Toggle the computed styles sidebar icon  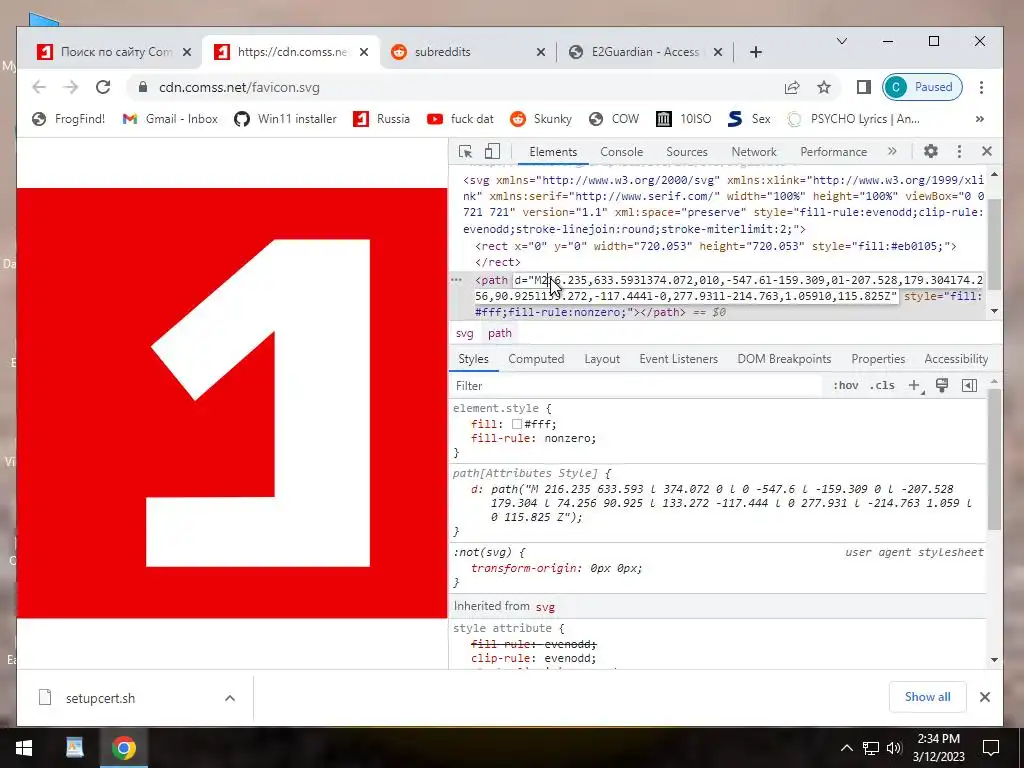tap(970, 385)
